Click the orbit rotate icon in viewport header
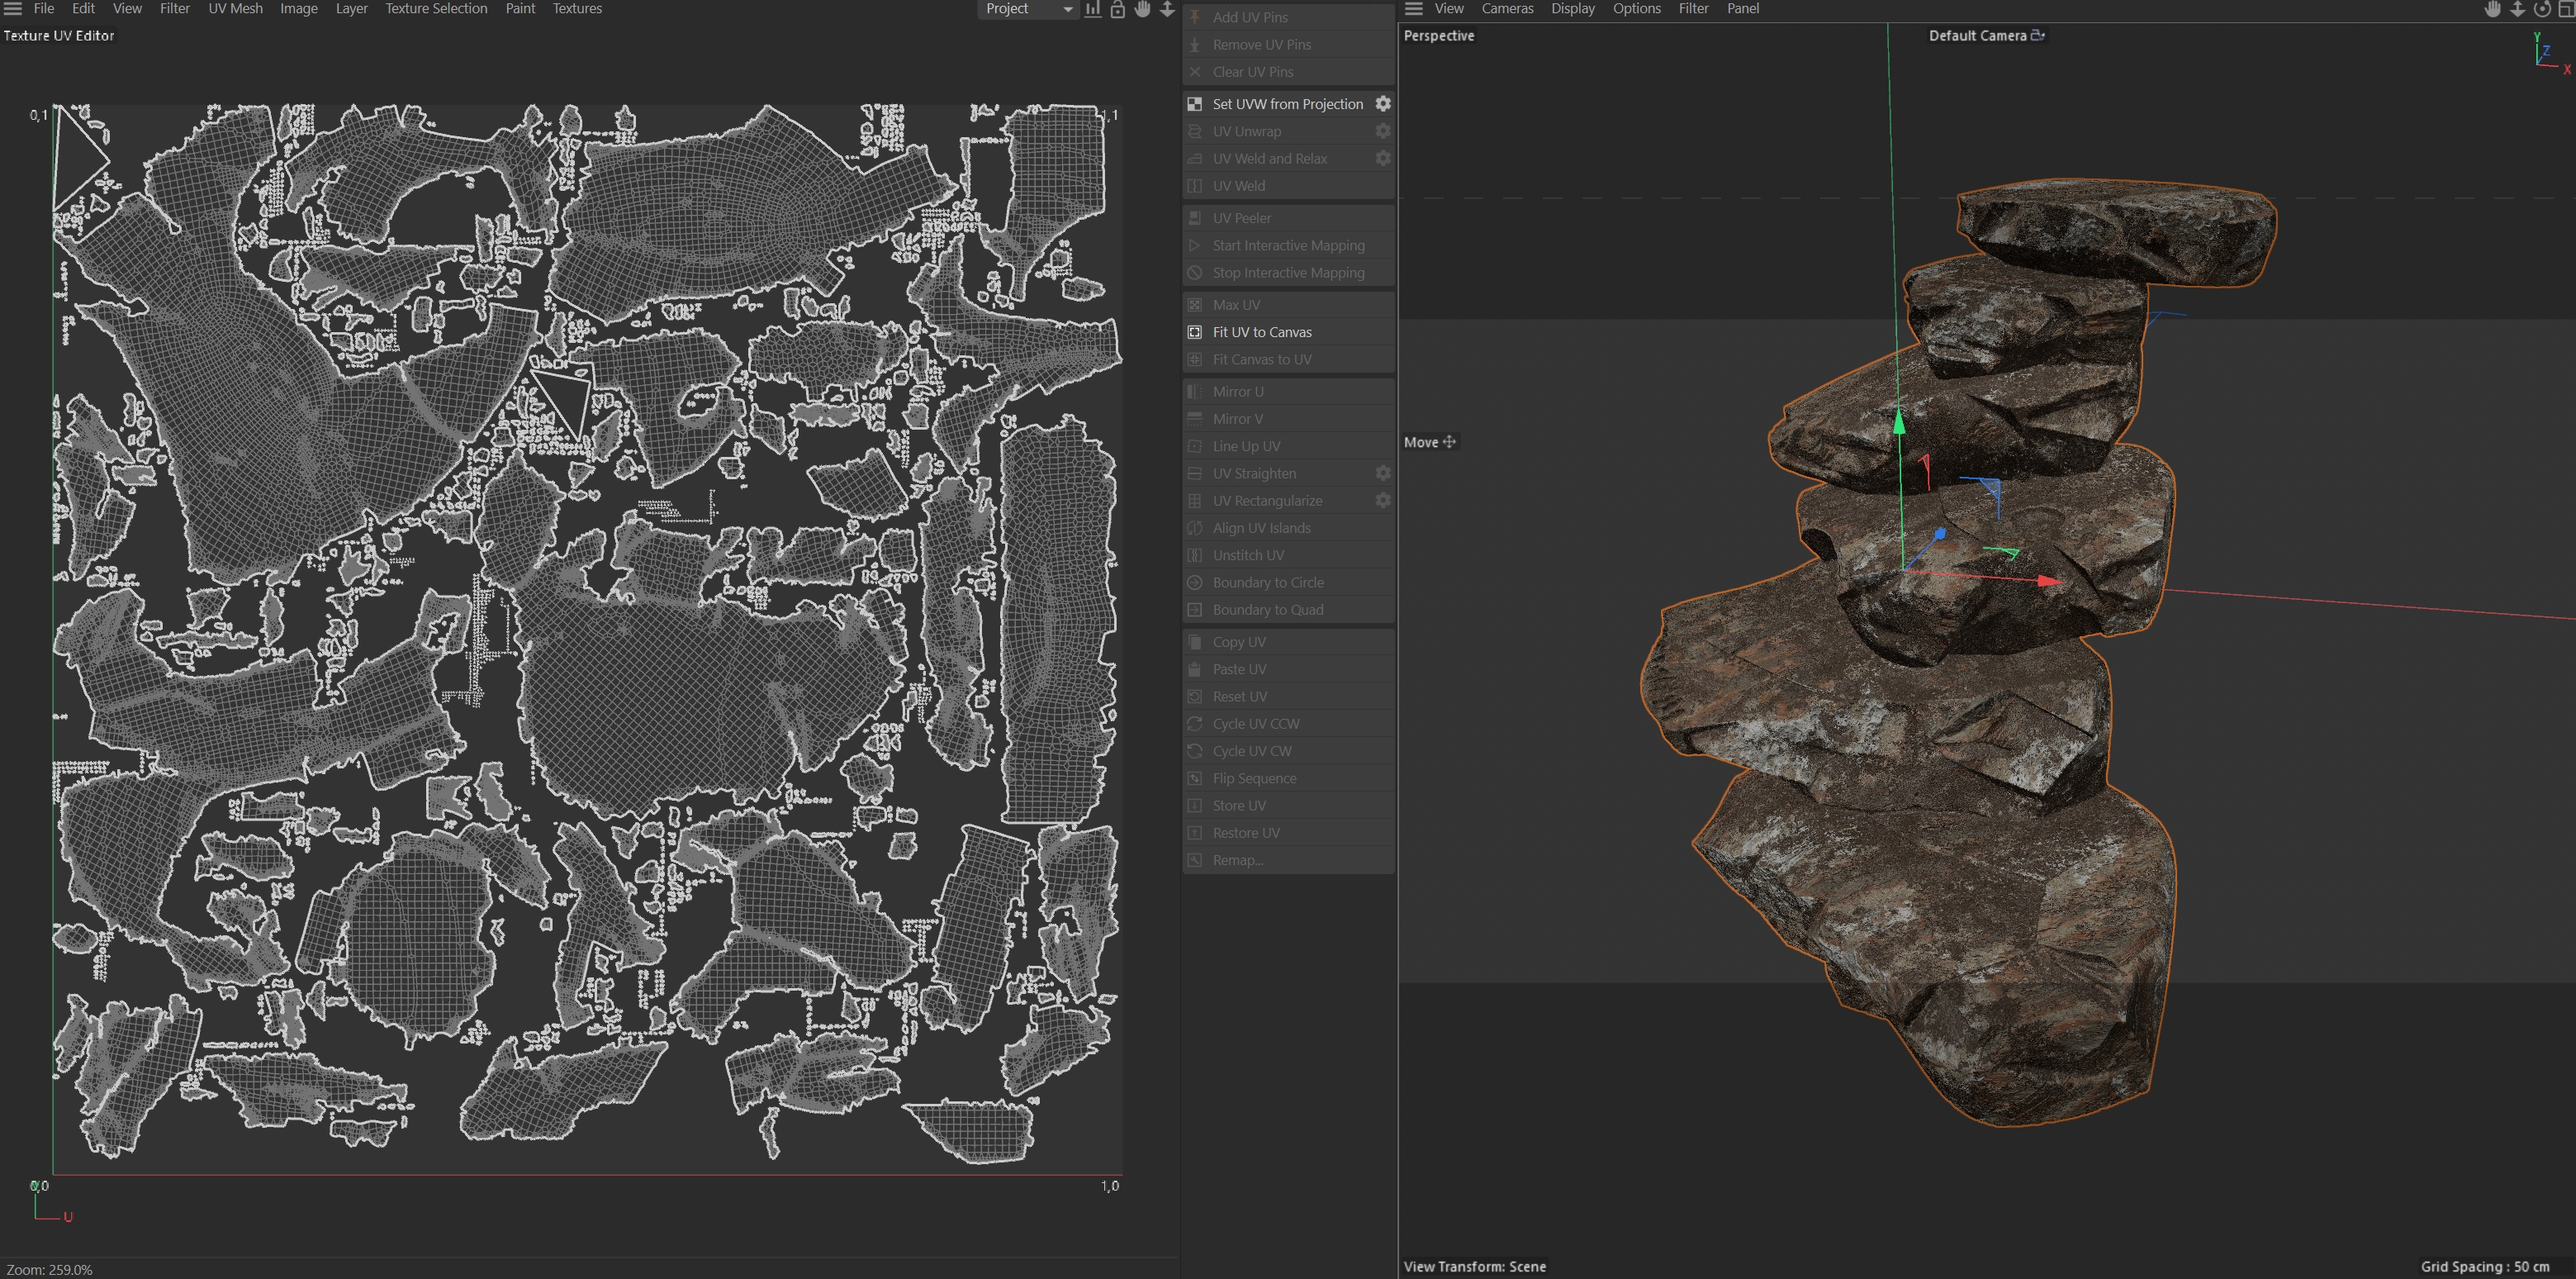 coord(2542,9)
